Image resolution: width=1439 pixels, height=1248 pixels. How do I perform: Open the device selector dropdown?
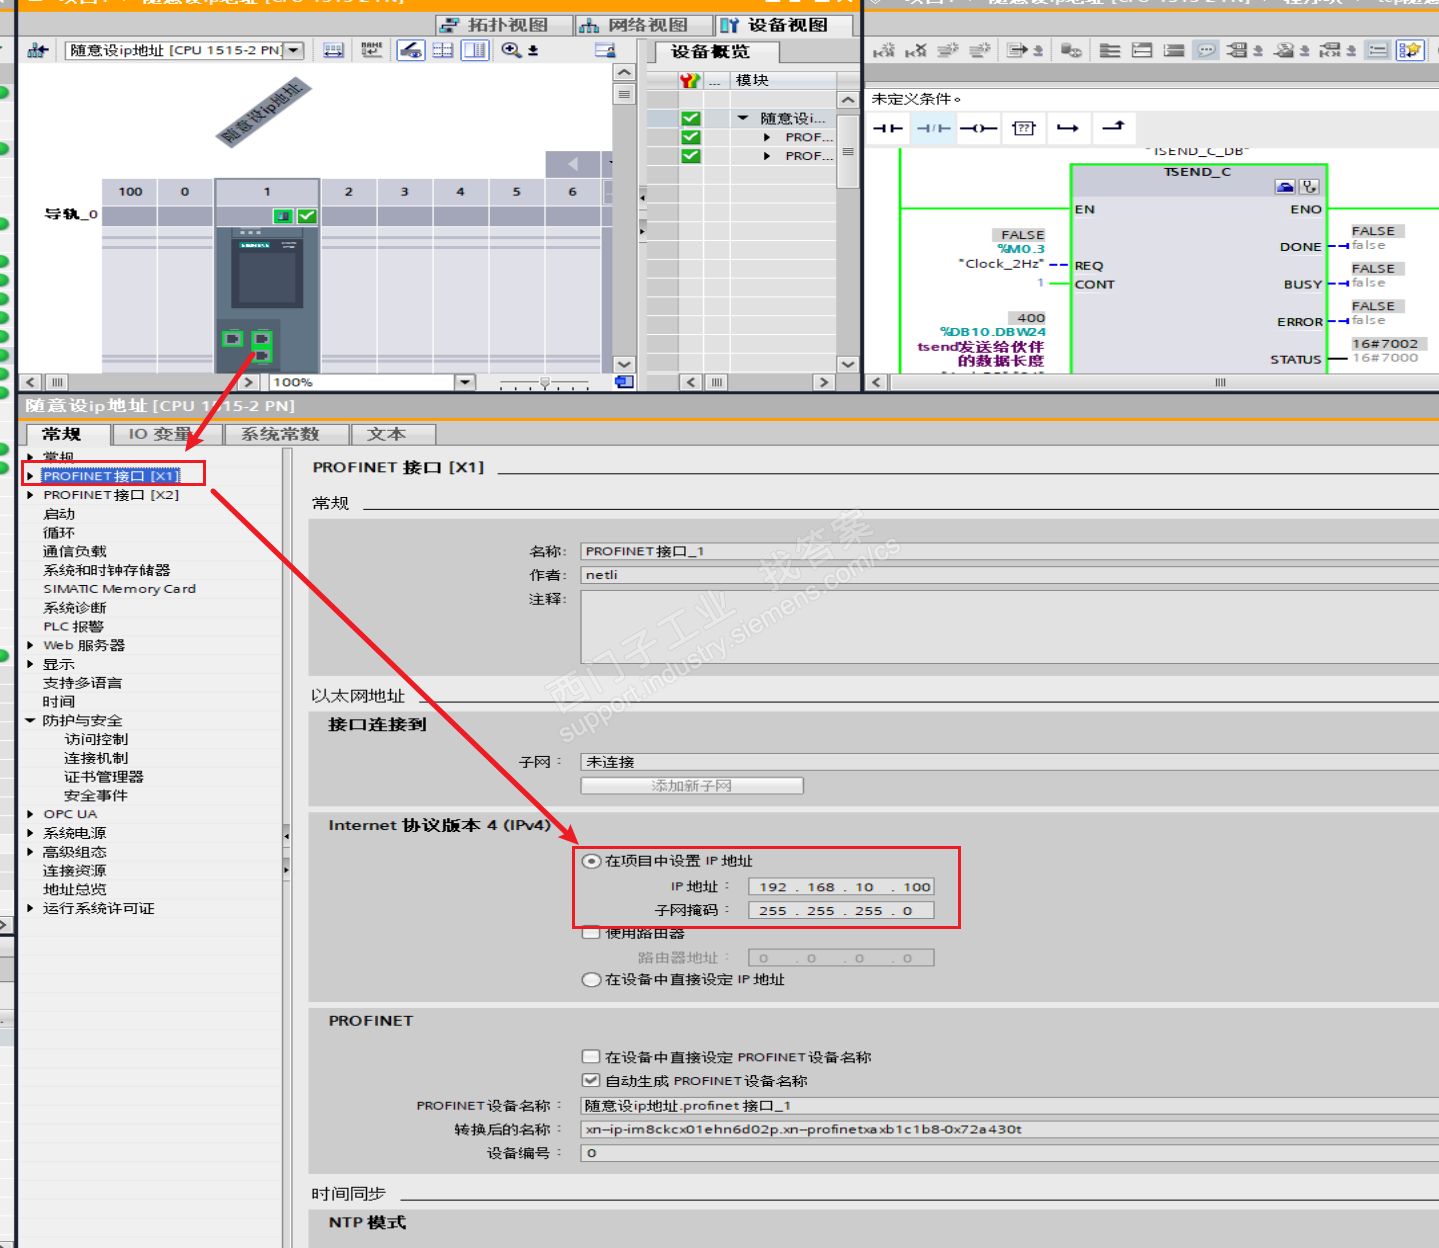[x=293, y=50]
